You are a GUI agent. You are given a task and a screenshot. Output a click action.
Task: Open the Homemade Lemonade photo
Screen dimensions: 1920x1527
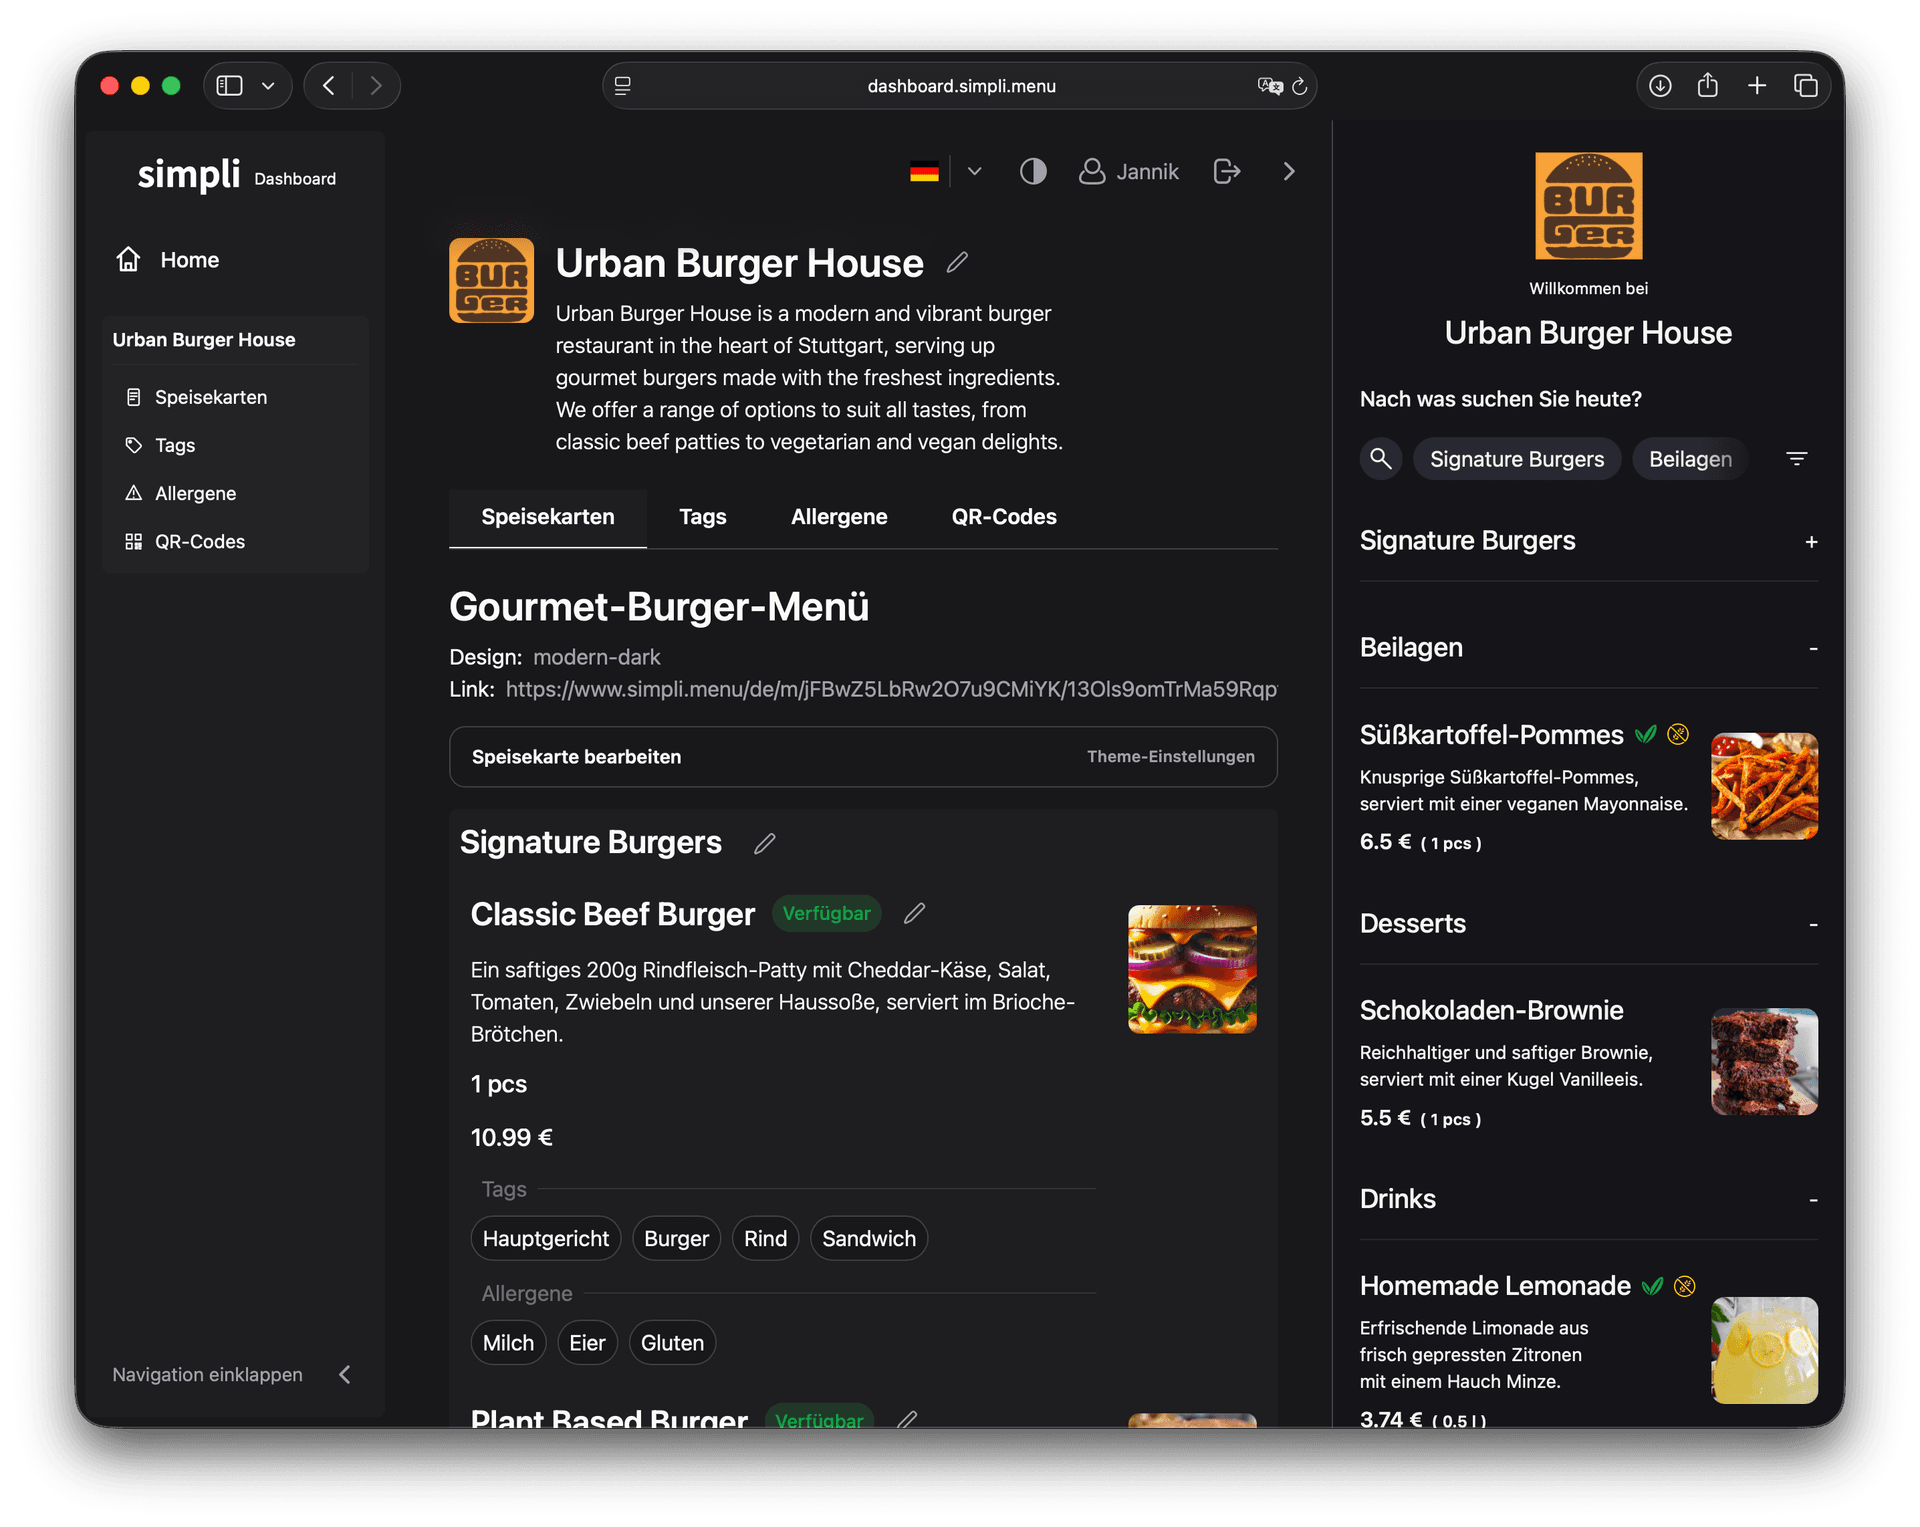click(1764, 1350)
